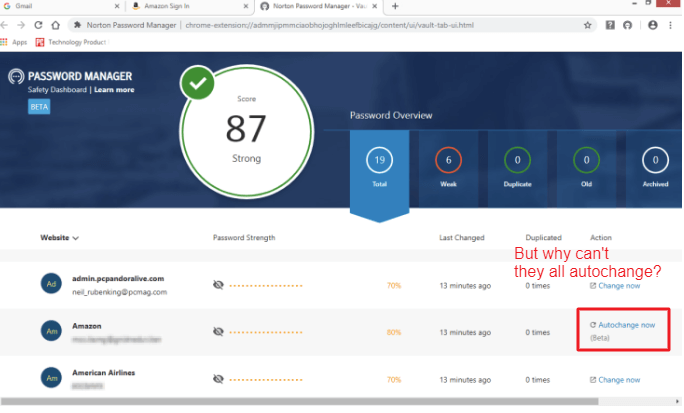Click the Learn more link
Screen dimensions: 684x413
[114, 90]
